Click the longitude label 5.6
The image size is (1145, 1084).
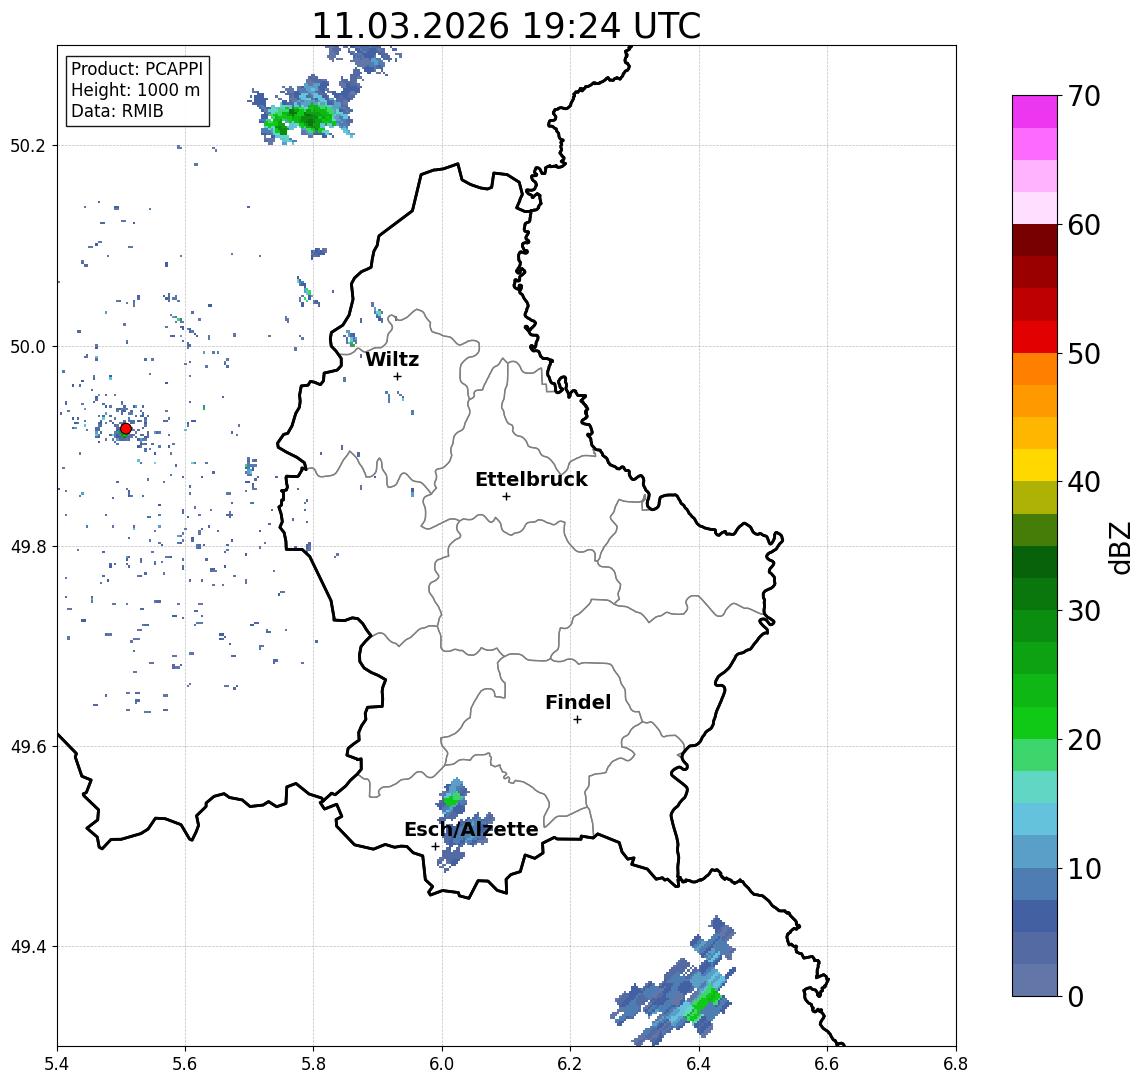(185, 1064)
